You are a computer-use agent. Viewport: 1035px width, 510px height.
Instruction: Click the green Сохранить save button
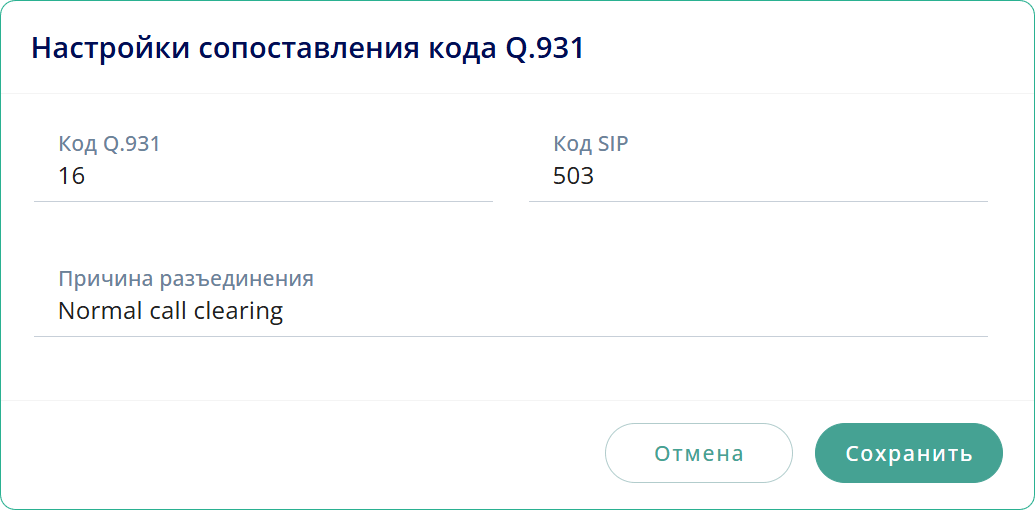908,453
